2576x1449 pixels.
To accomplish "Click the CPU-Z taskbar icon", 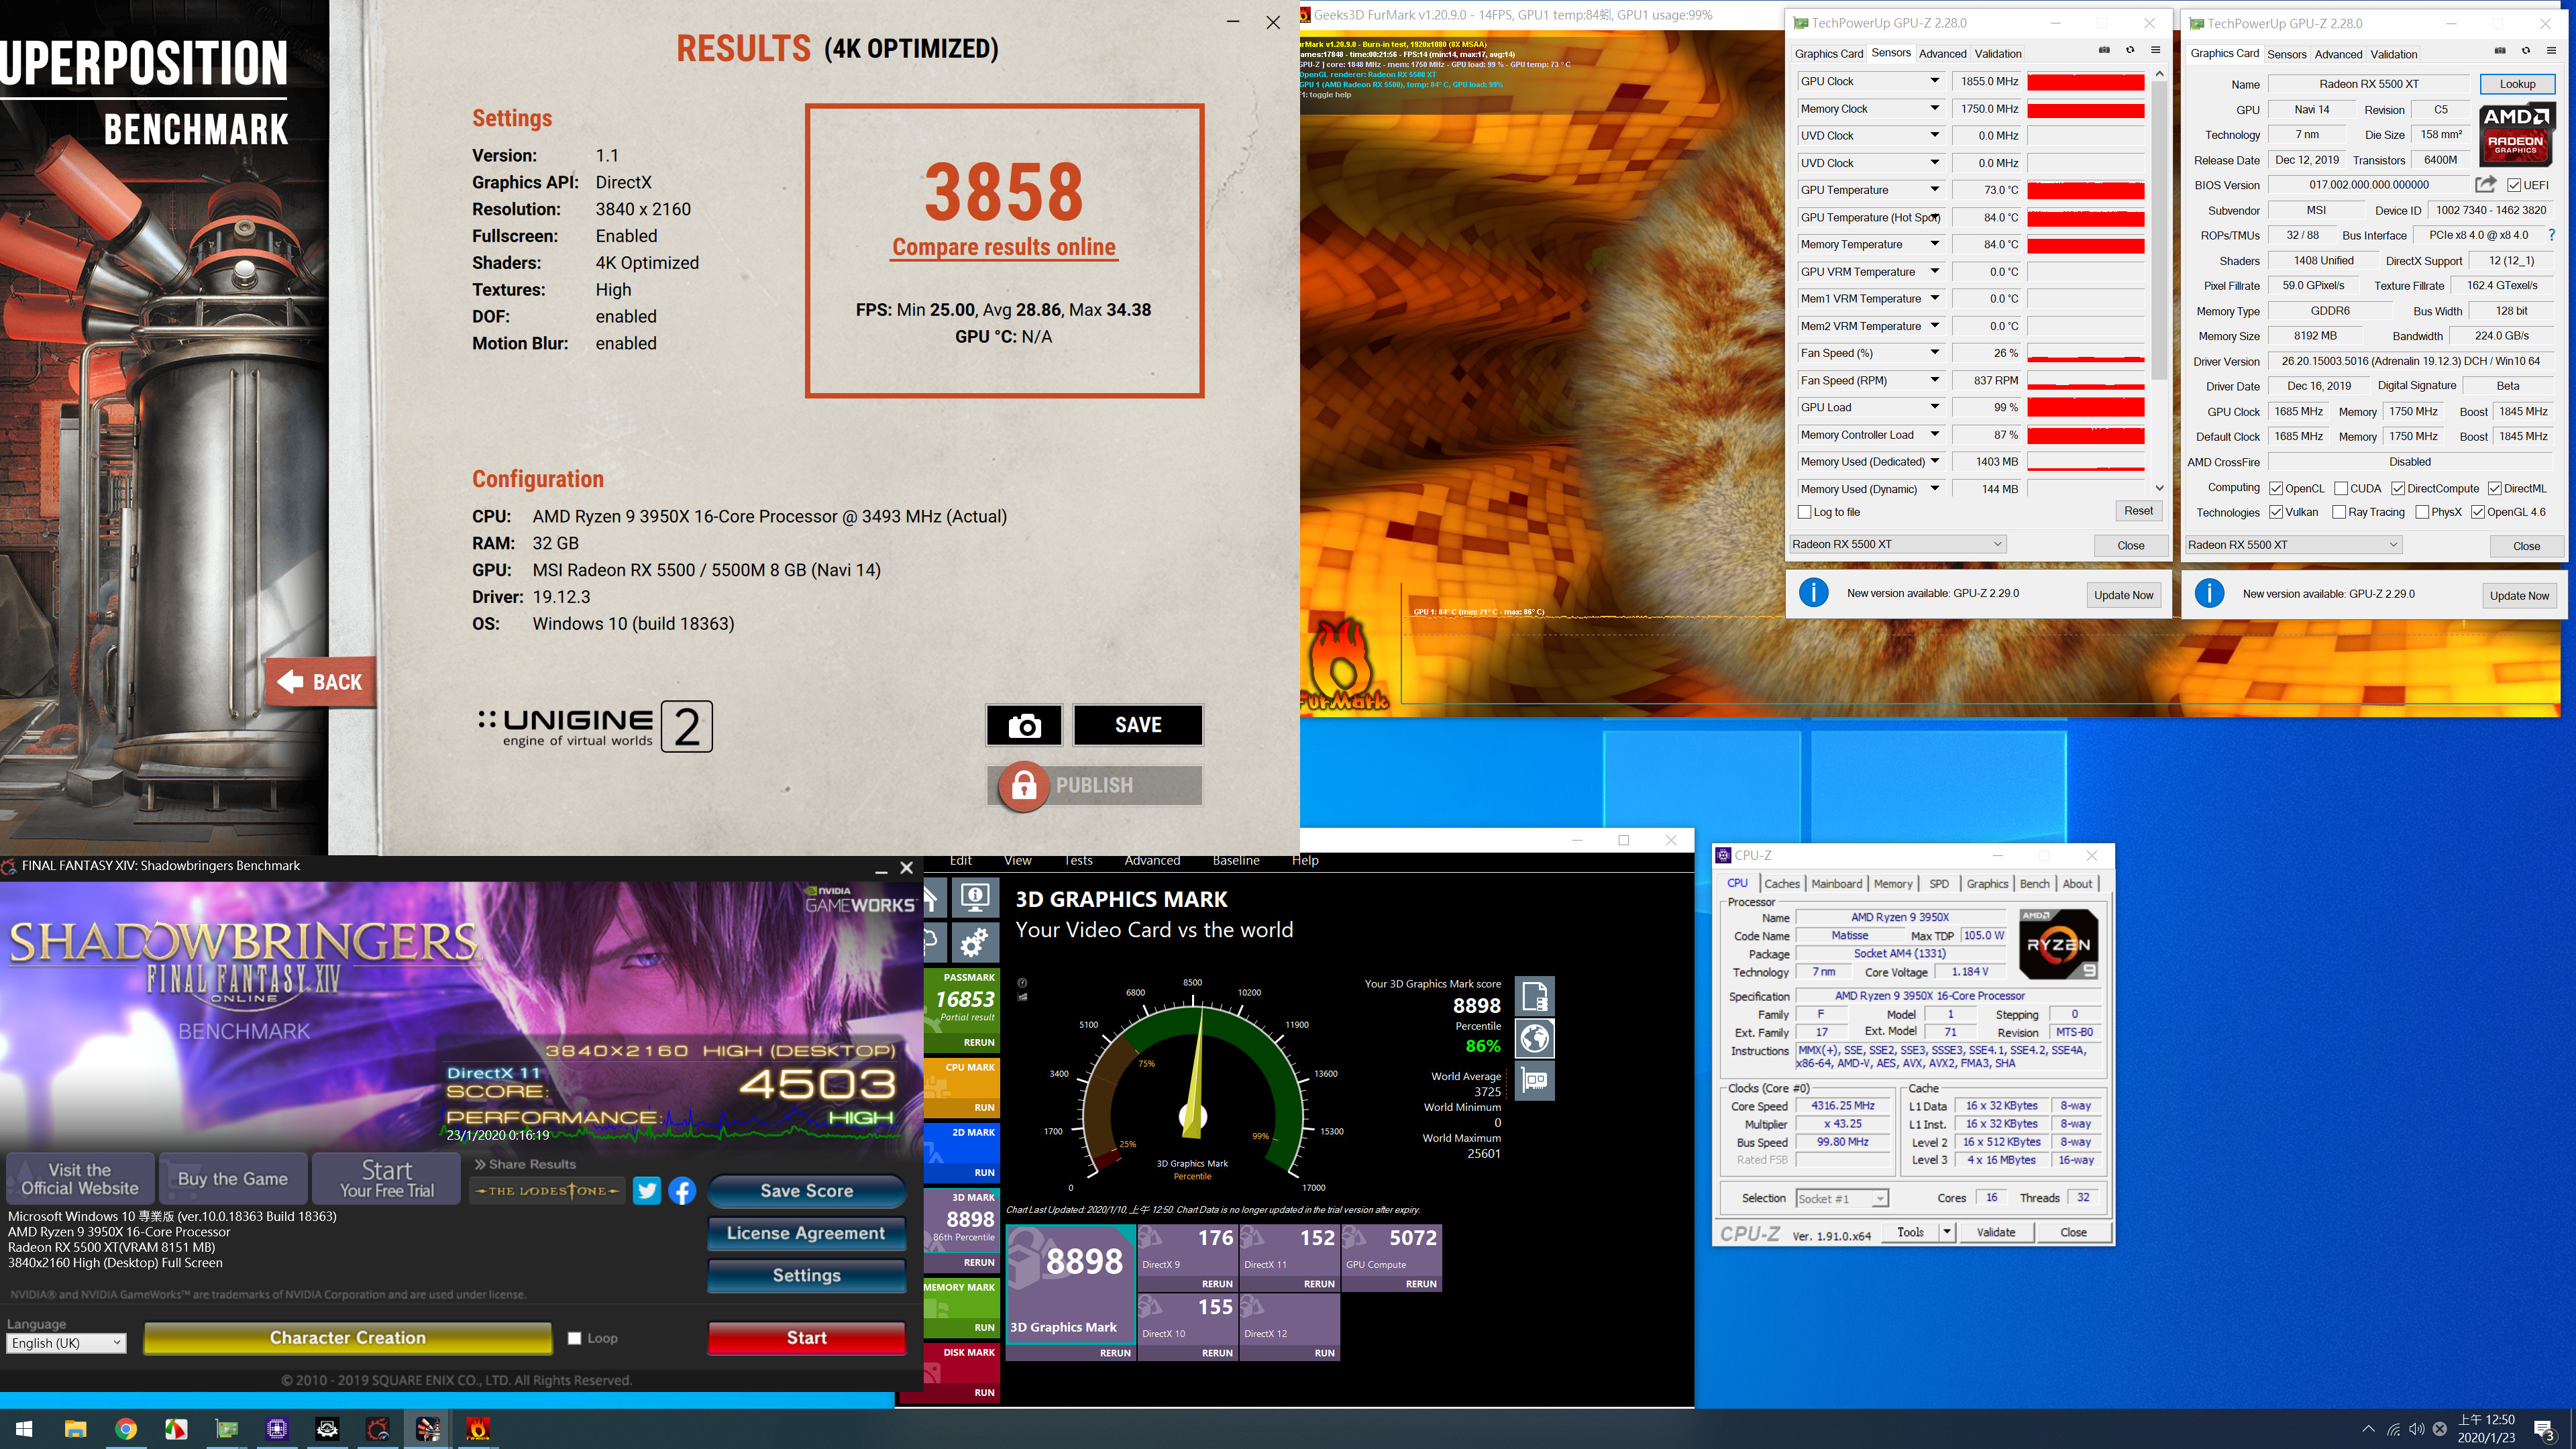I will point(277,1429).
